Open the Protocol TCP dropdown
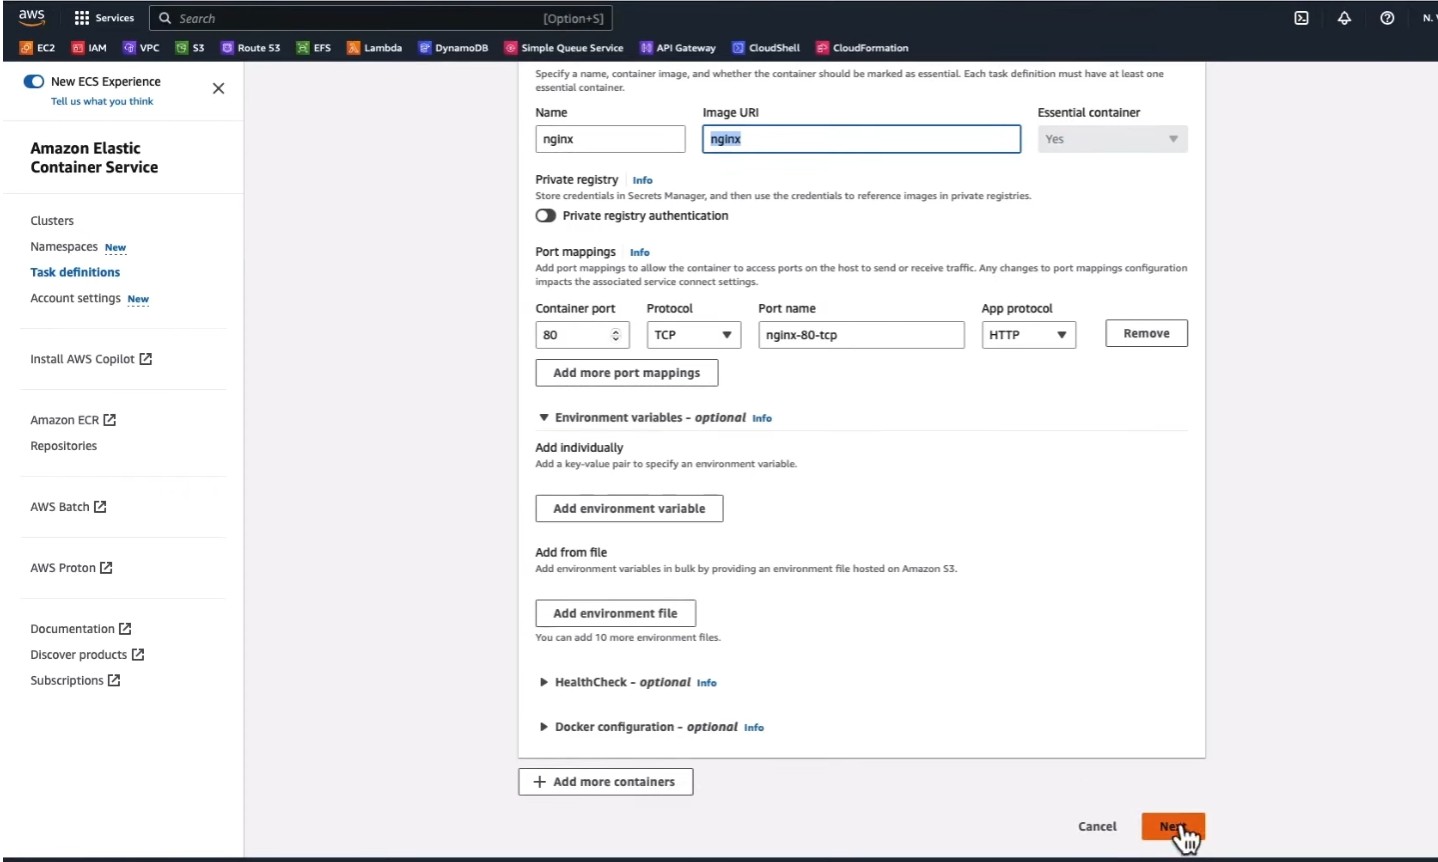The image size is (1438, 862). [693, 335]
